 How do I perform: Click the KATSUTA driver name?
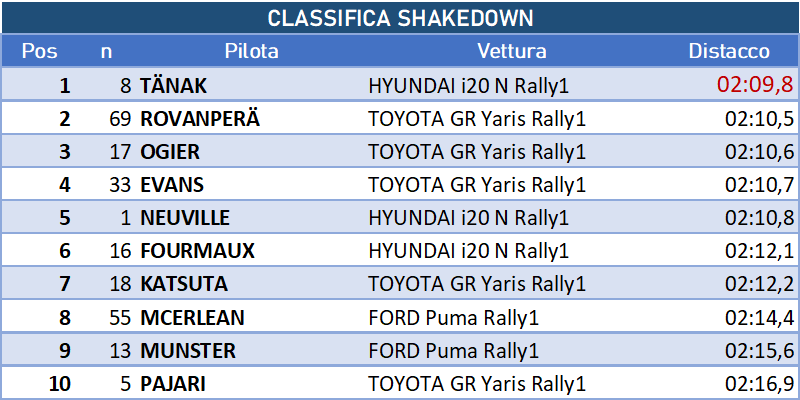tap(184, 283)
